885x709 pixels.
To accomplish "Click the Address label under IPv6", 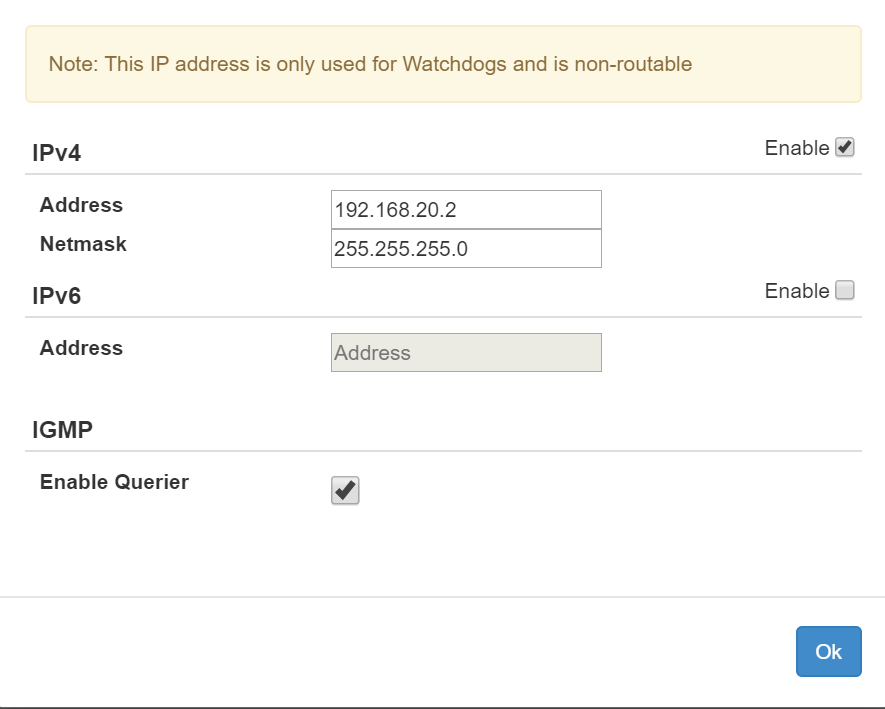I will (x=81, y=348).
